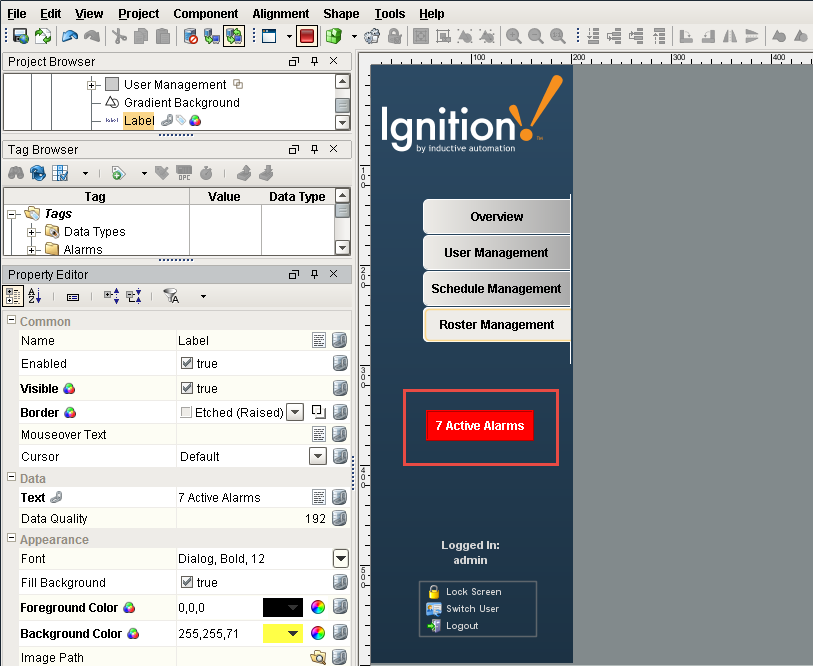This screenshot has height=666, width=813.
Task: Click the yellow Background Color swatch
Action: pyautogui.click(x=282, y=633)
